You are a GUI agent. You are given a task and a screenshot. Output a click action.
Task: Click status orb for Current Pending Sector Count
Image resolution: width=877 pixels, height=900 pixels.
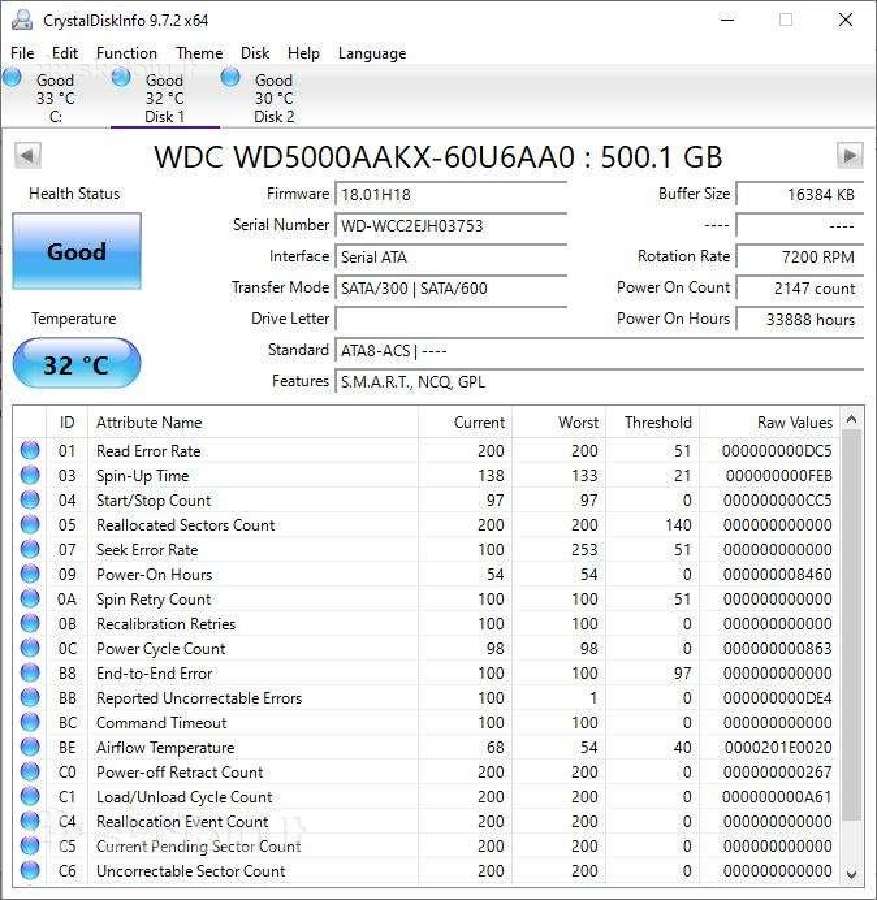pyautogui.click(x=30, y=845)
